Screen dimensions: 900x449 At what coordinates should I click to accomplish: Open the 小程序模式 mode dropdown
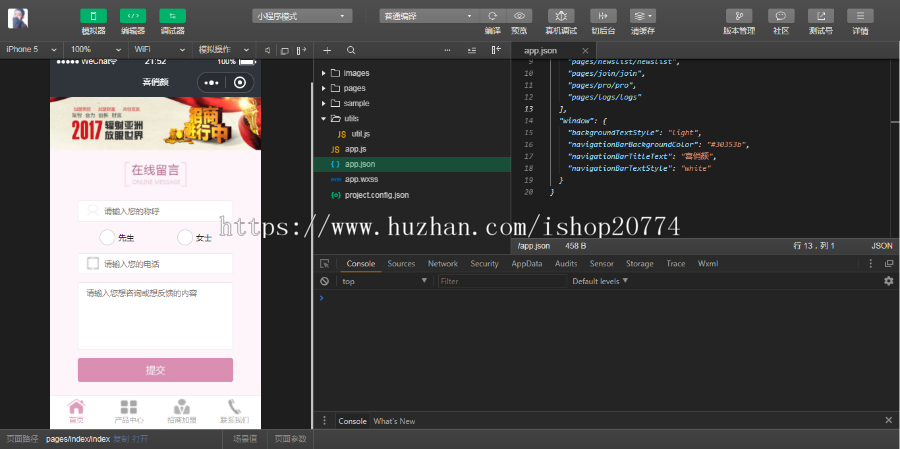click(302, 16)
